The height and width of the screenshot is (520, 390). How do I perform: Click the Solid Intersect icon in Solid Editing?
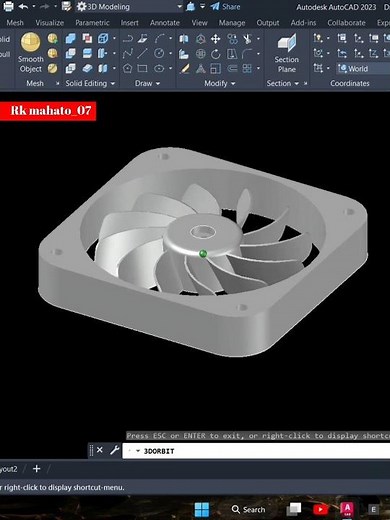(70, 68)
